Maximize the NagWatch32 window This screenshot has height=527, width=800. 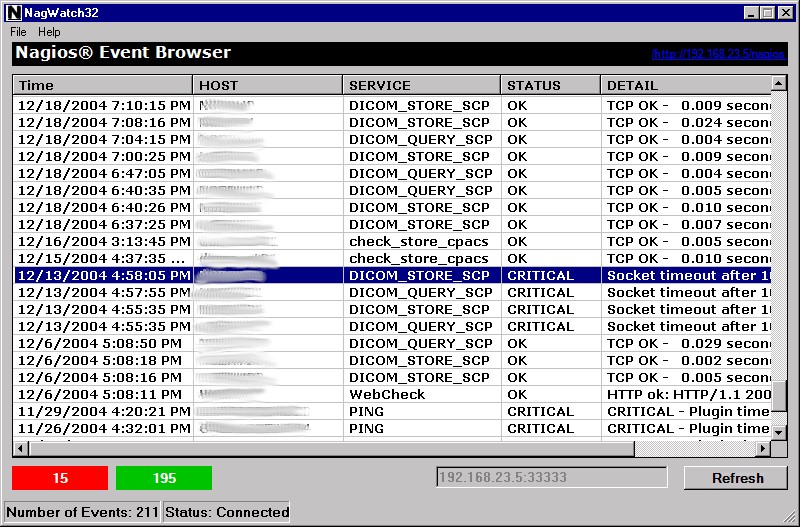[767, 13]
